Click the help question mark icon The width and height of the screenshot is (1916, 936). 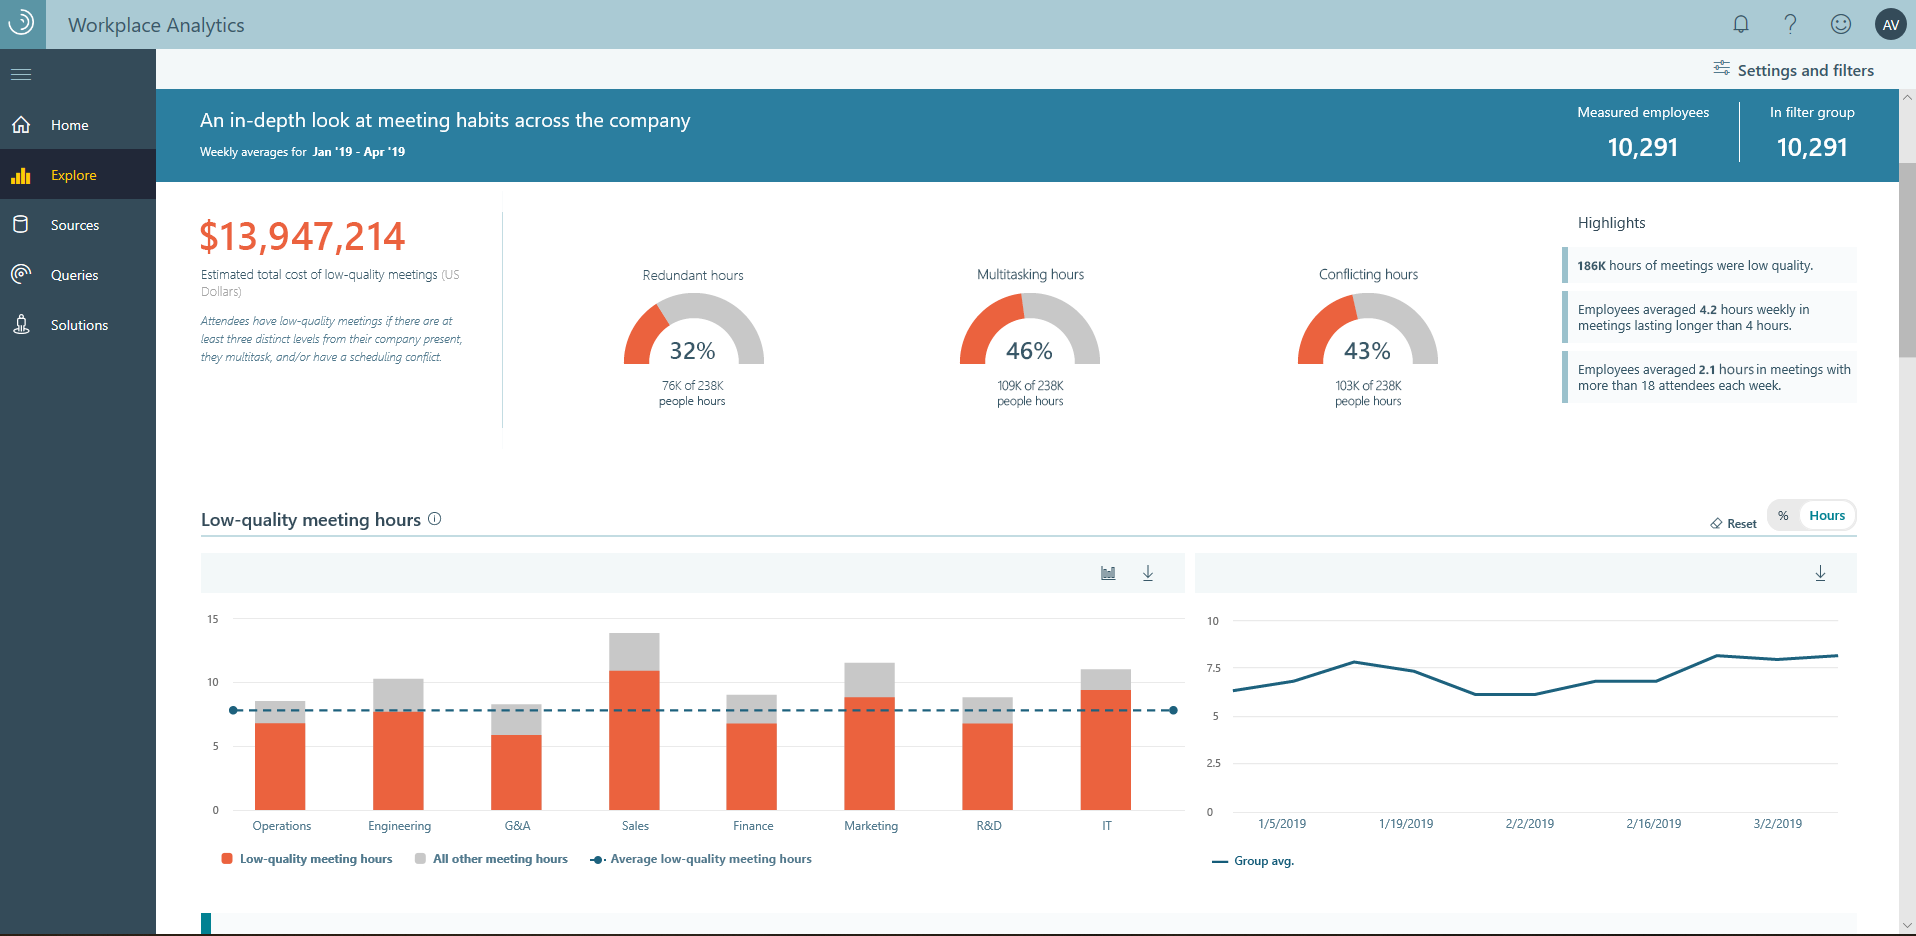1790,24
